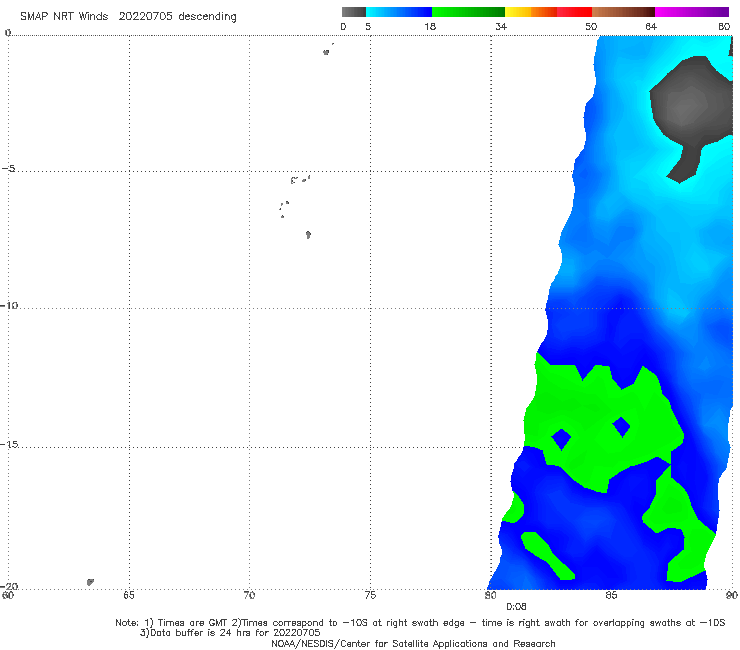Click the date '20220705' in the title

click(145, 16)
